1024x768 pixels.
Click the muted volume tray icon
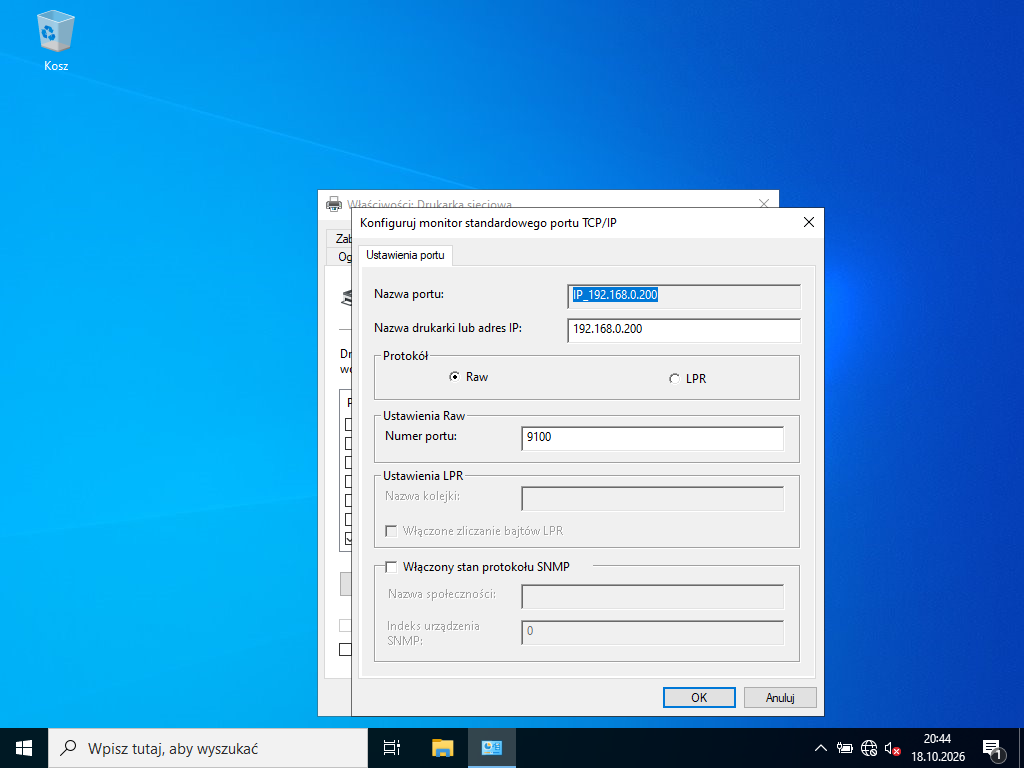click(x=892, y=748)
